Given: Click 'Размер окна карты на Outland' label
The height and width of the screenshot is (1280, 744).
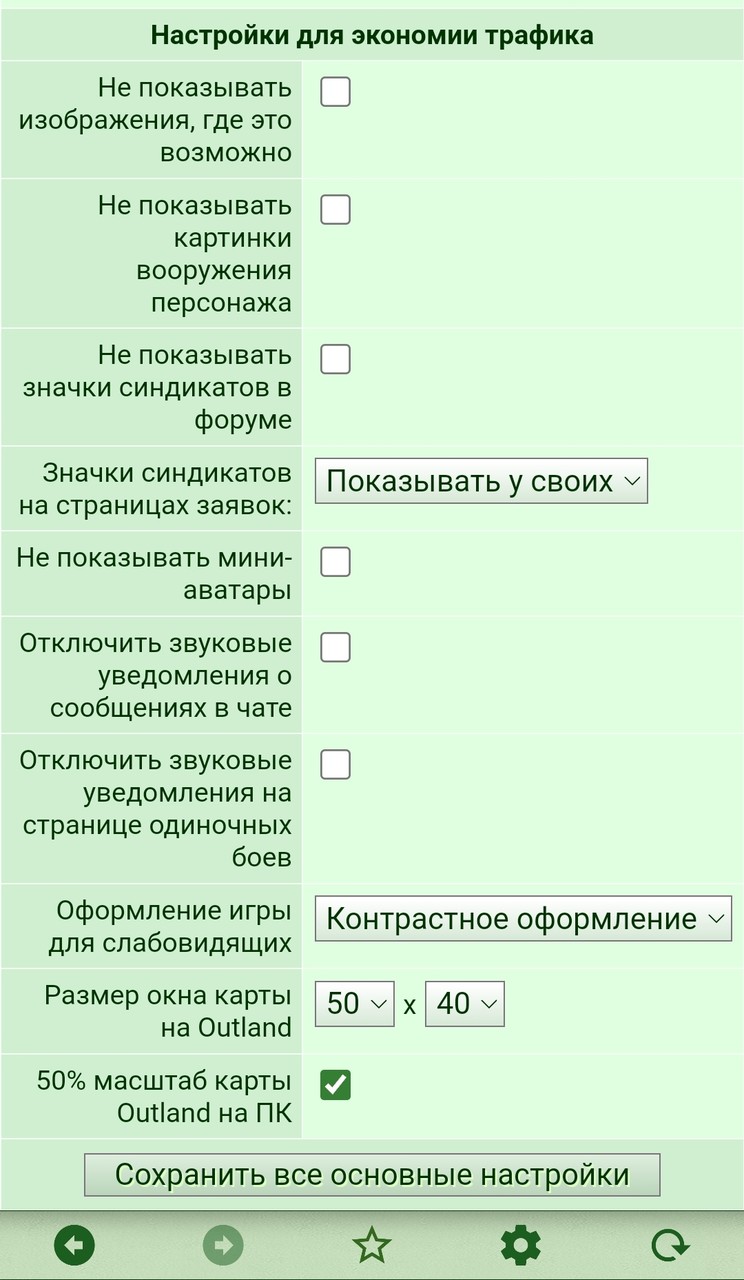Looking at the screenshot, I should coord(168,1012).
